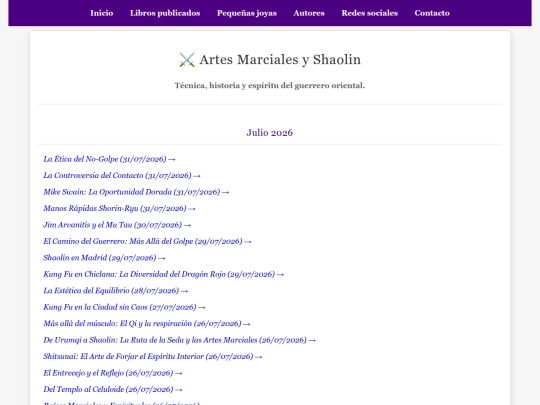Screen dimensions: 540x405
Task: Open Manos Rápidas Shorin-Ryu post
Action: [x=119, y=209]
